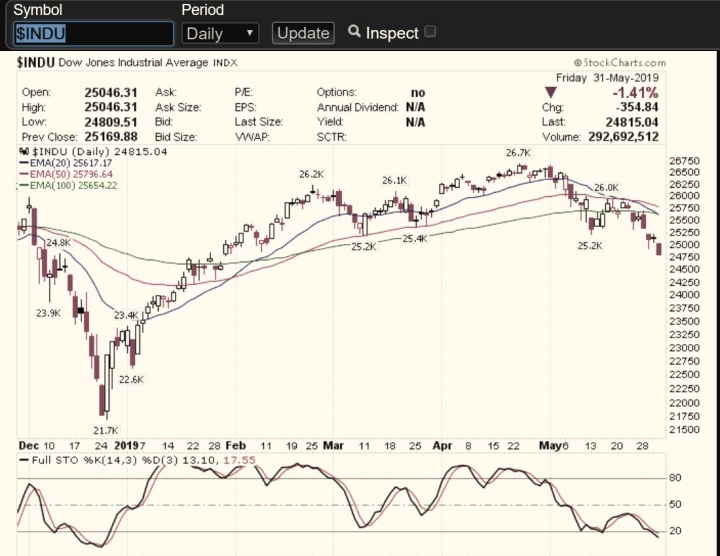Click the -1.41% change percentage
Image resolution: width=720 pixels, height=556 pixels.
click(636, 93)
